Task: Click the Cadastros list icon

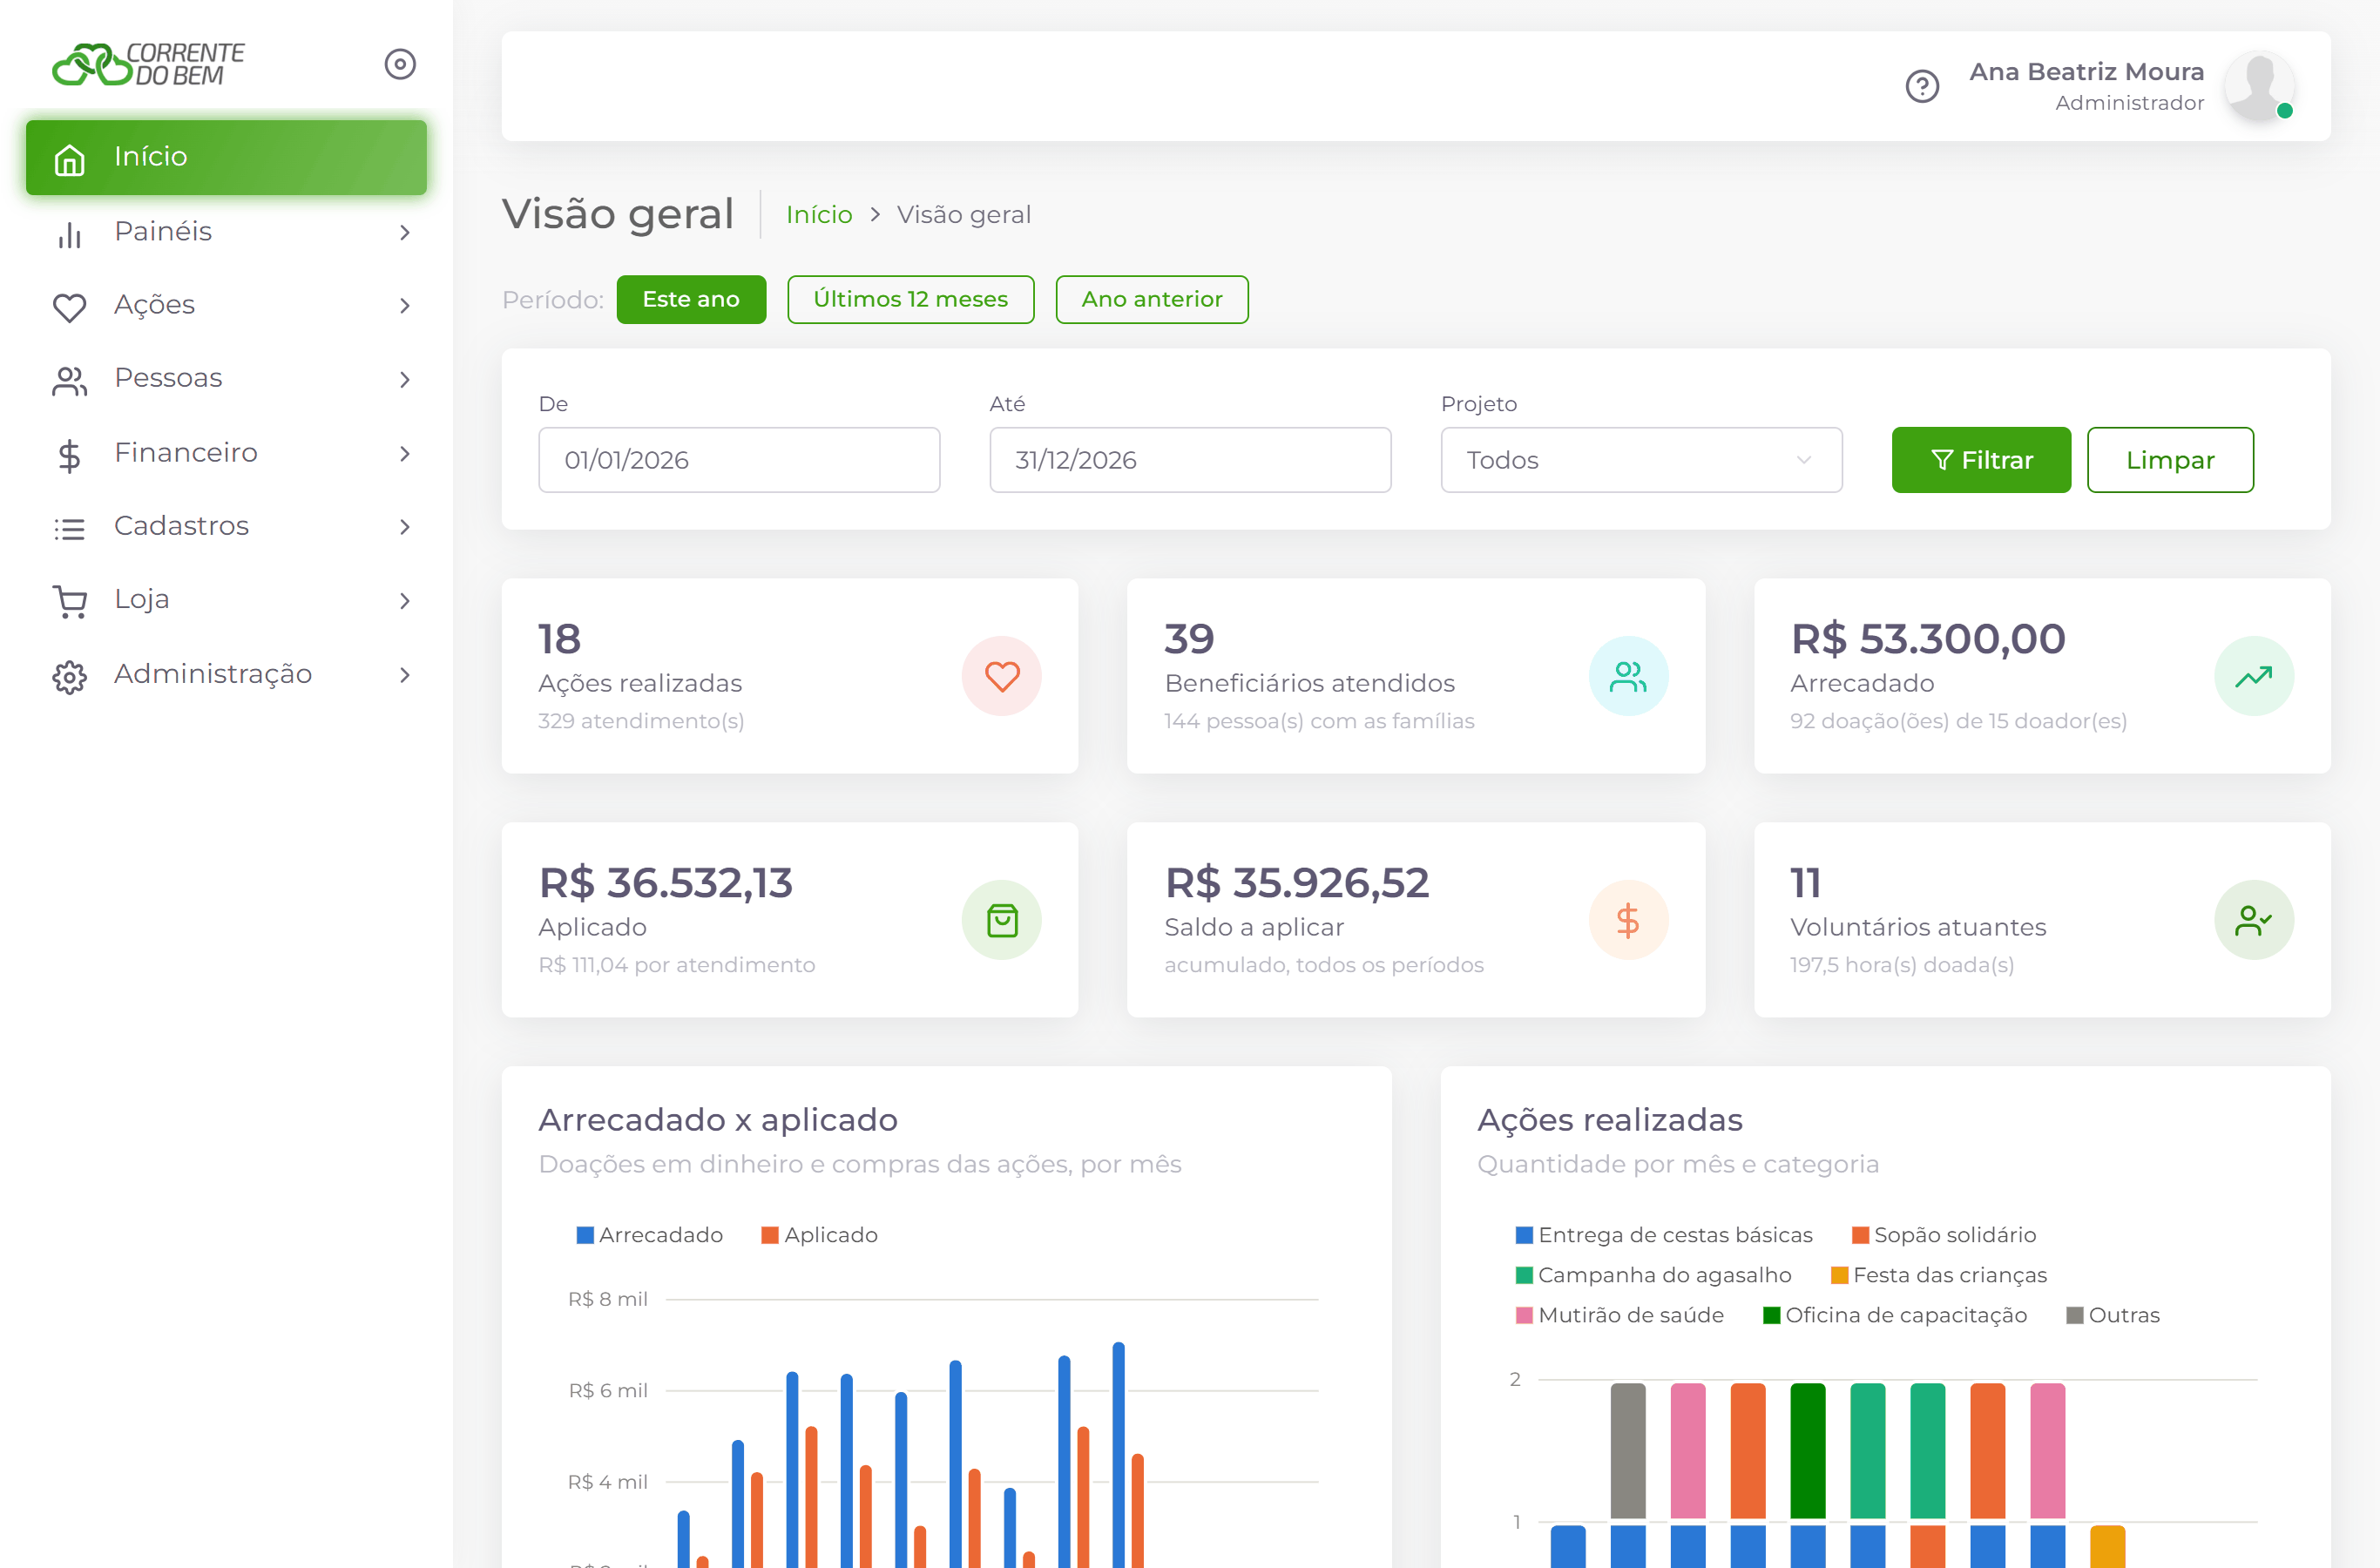Action: [69, 528]
